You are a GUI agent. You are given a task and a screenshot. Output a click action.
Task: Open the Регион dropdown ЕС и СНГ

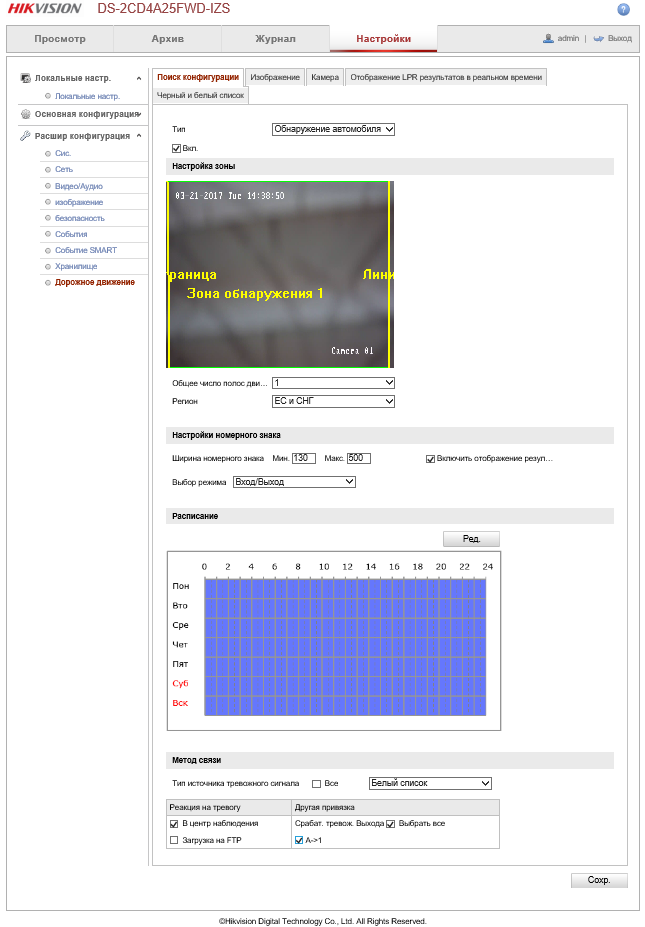[333, 401]
